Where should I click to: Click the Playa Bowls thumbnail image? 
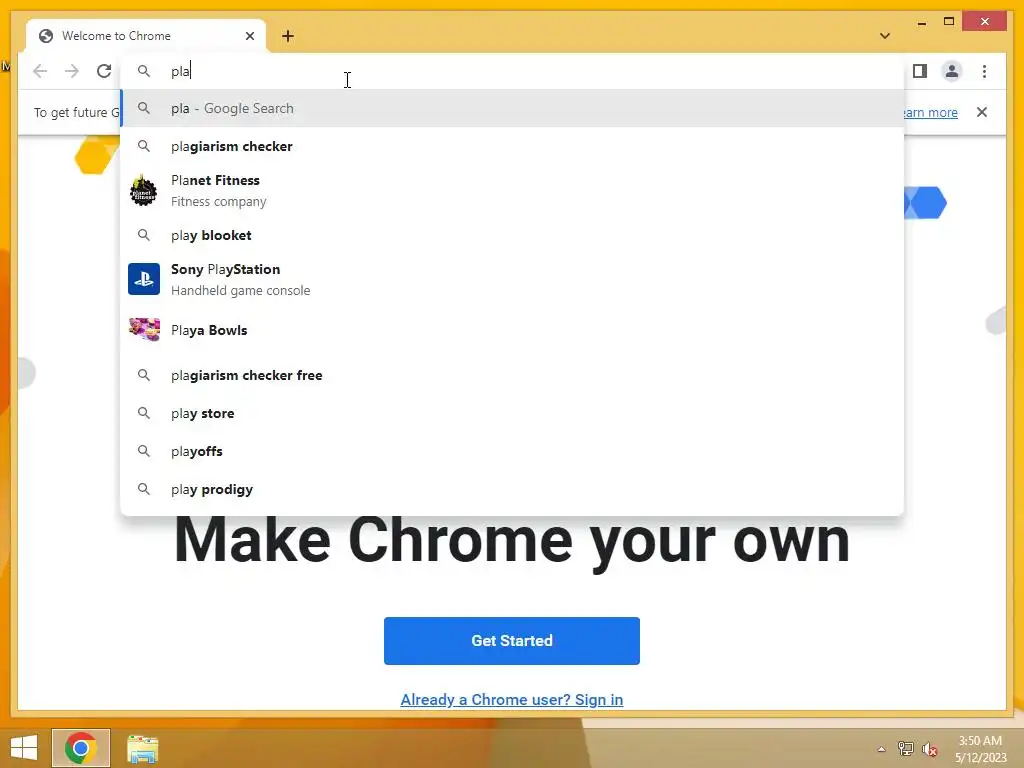(144, 330)
